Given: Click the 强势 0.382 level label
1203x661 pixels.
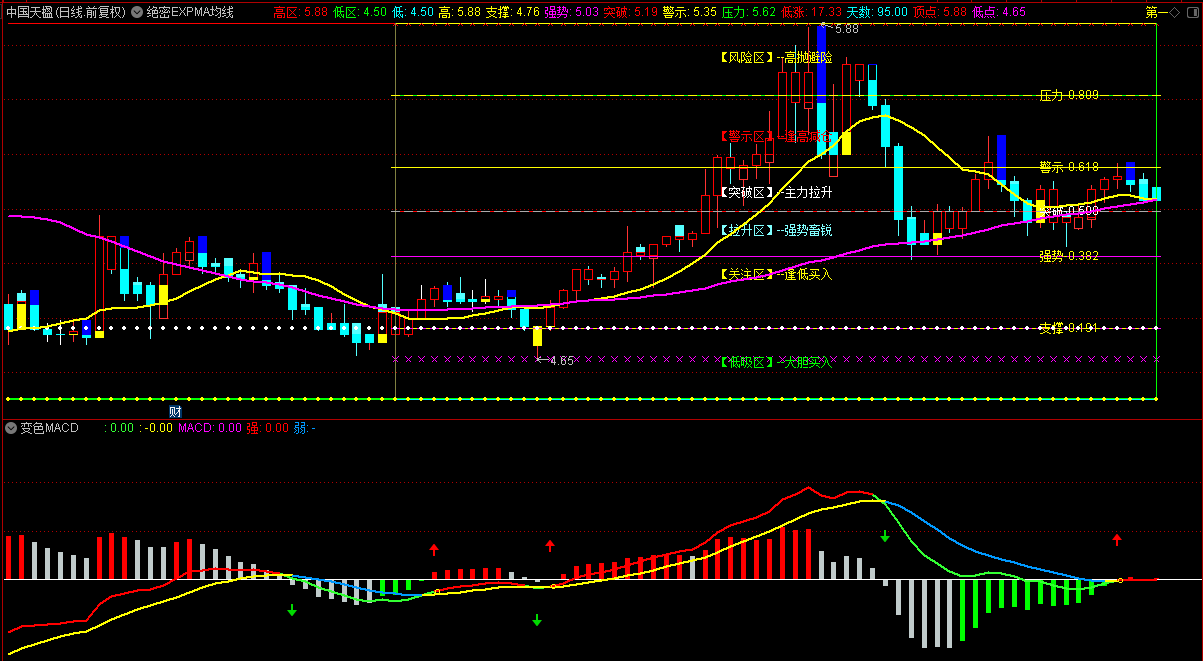Looking at the screenshot, I should point(1068,256).
